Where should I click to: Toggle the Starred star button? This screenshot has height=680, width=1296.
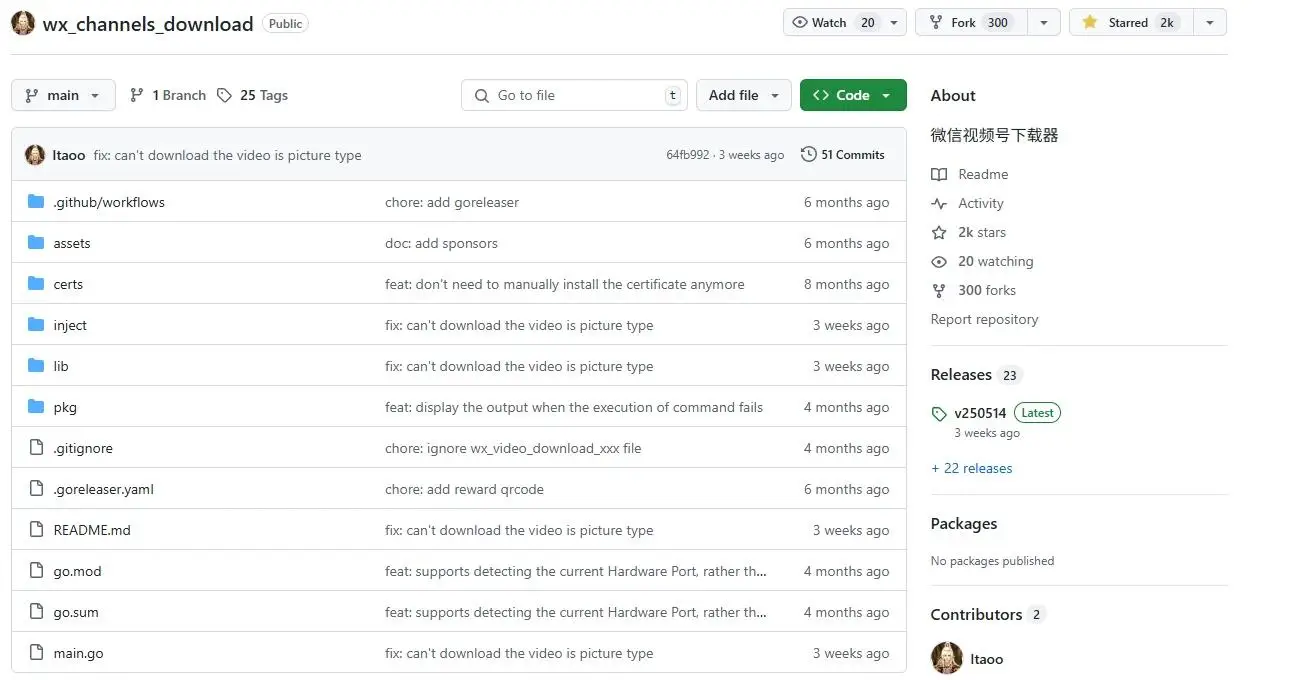tap(1090, 22)
